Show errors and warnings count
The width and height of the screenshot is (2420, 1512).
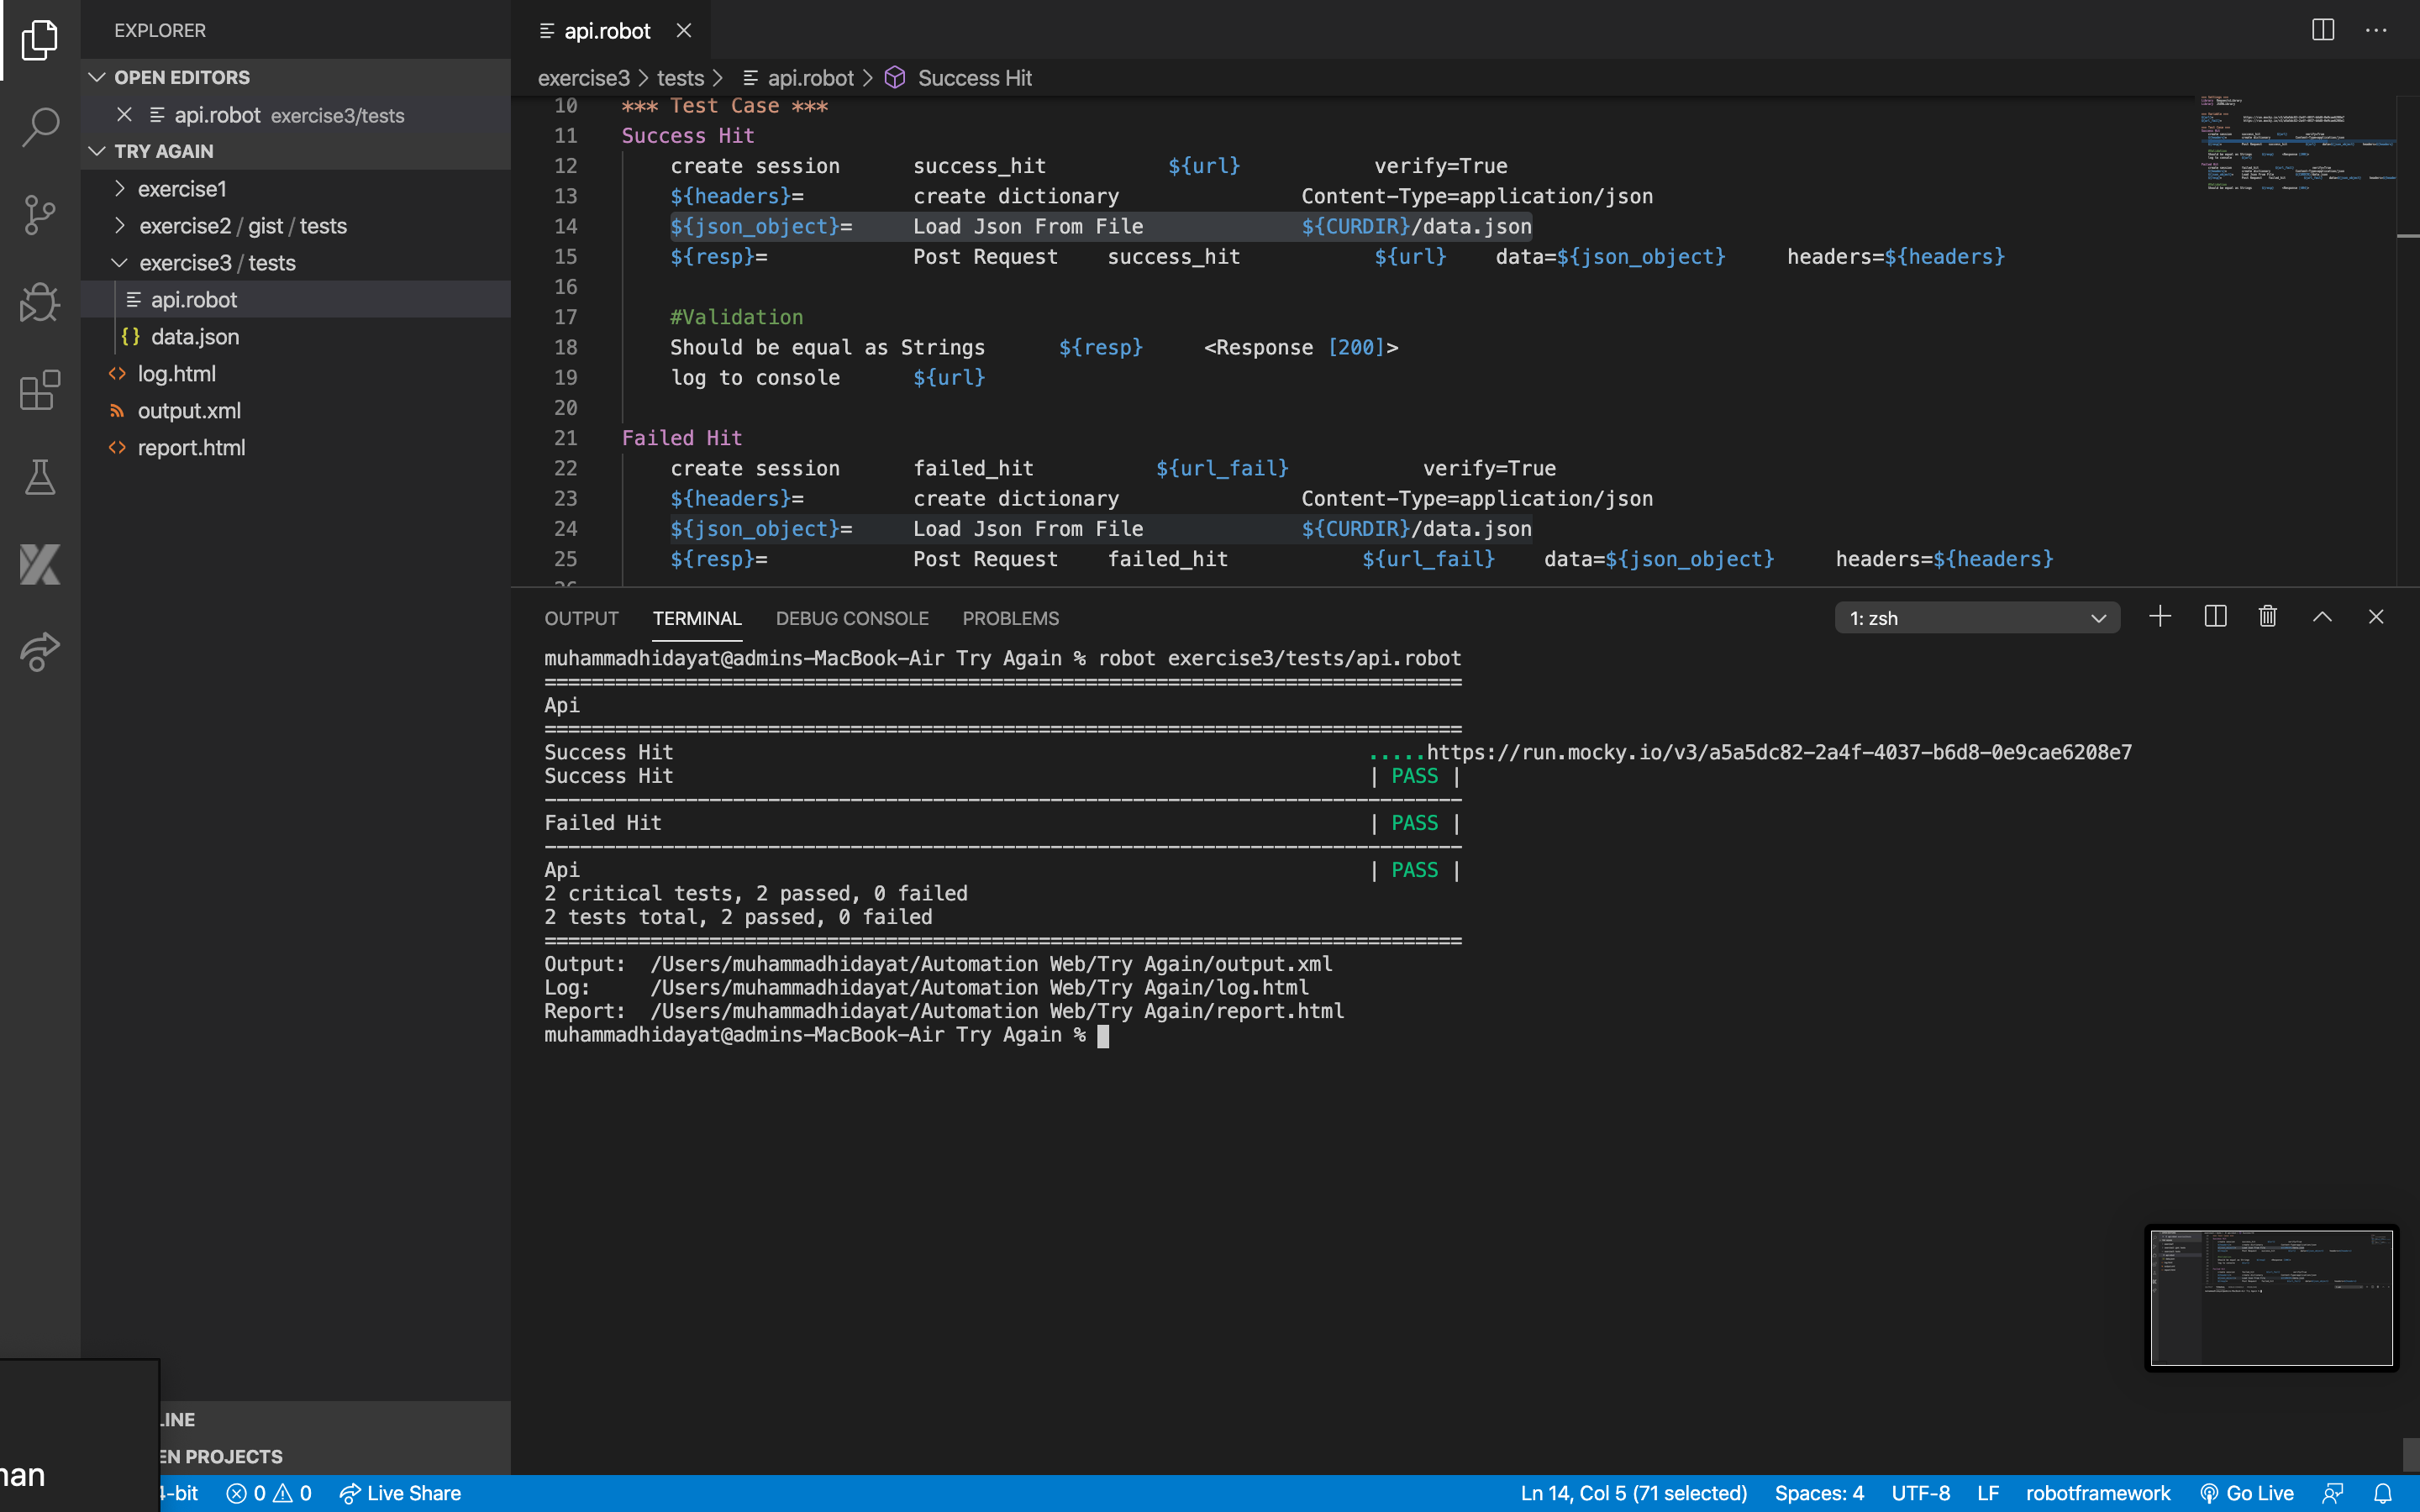269,1493
